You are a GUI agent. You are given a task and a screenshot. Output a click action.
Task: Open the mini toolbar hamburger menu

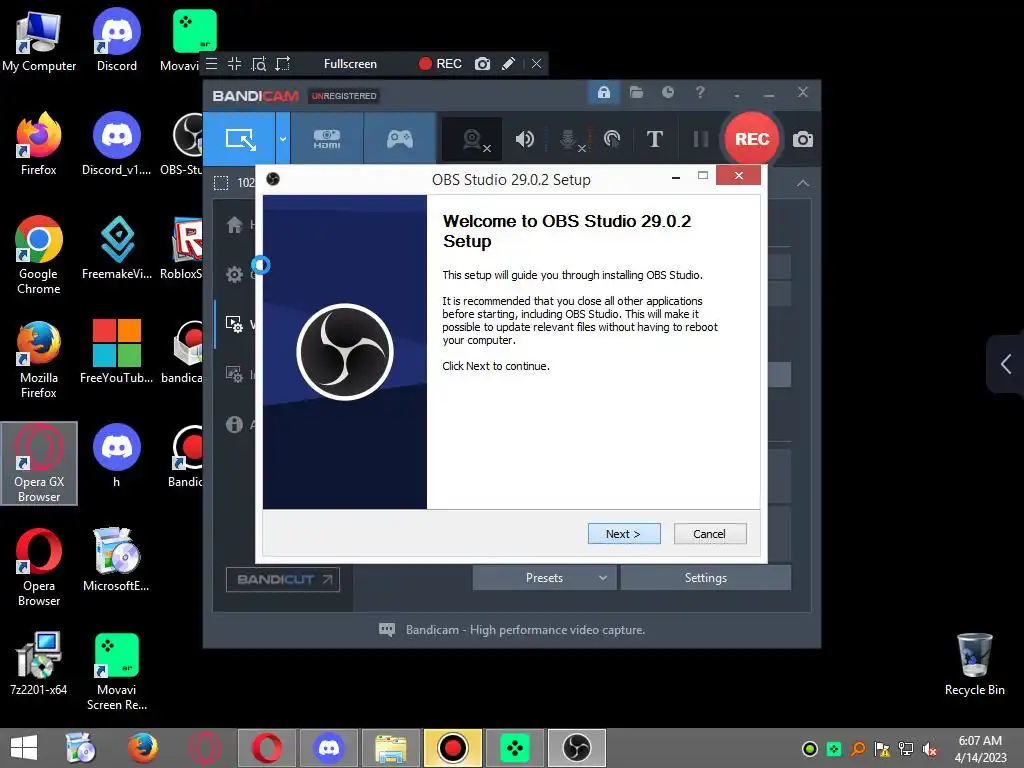pos(212,64)
